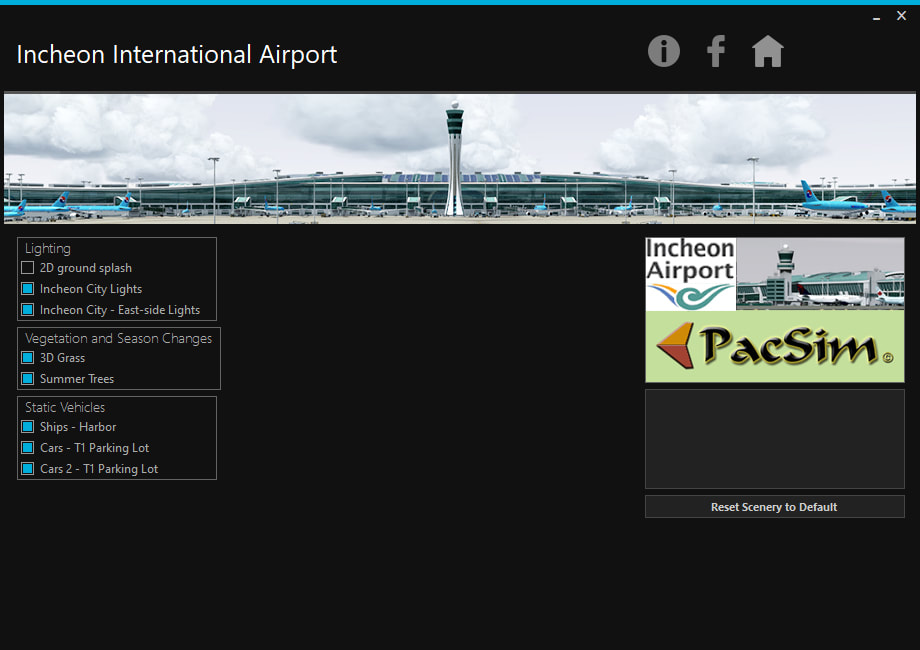The height and width of the screenshot is (650, 920).
Task: Toggle Incheon City Lights checkbox
Action: (28, 289)
